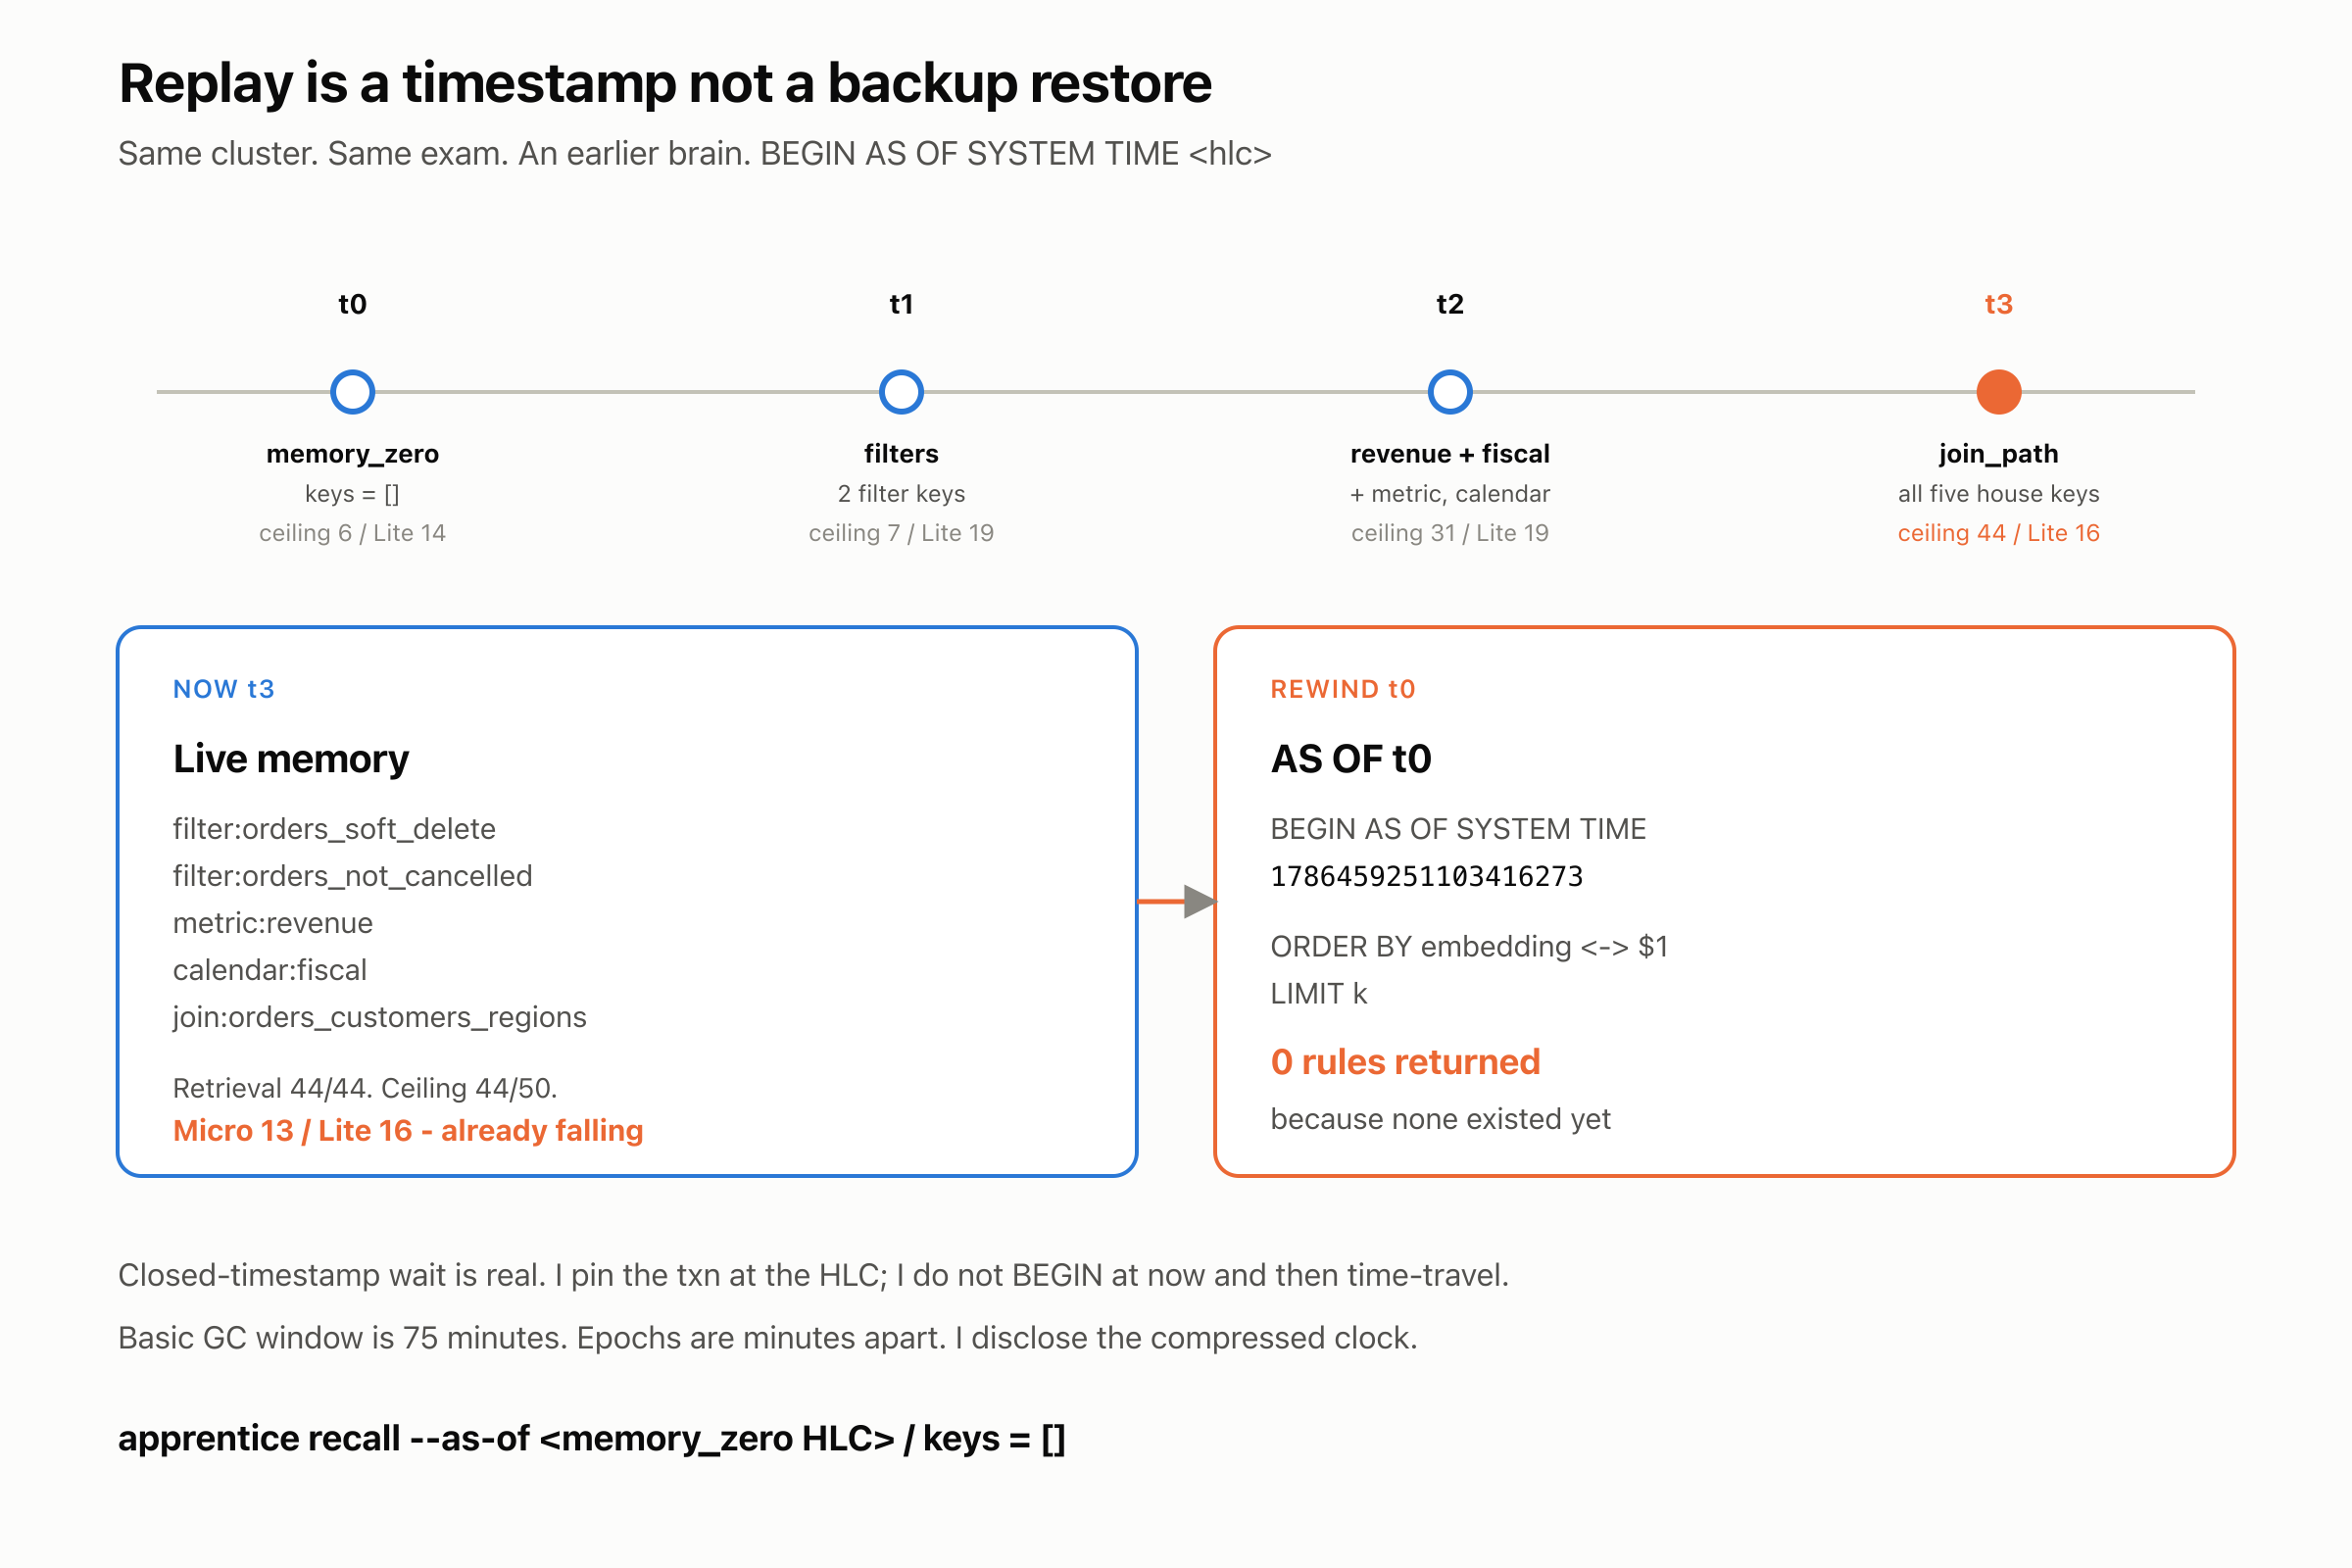Select 'metric:revenue' row
Viewport: 2352px width, 1568px height.
point(273,923)
